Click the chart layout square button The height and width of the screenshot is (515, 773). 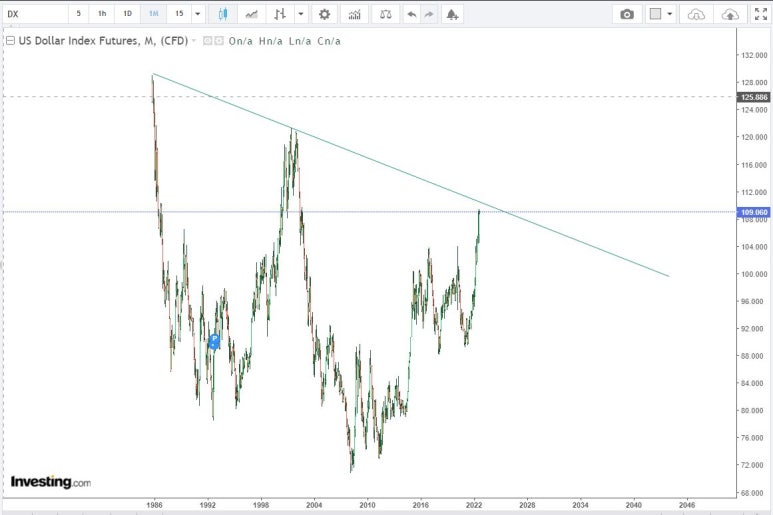pyautogui.click(x=655, y=14)
